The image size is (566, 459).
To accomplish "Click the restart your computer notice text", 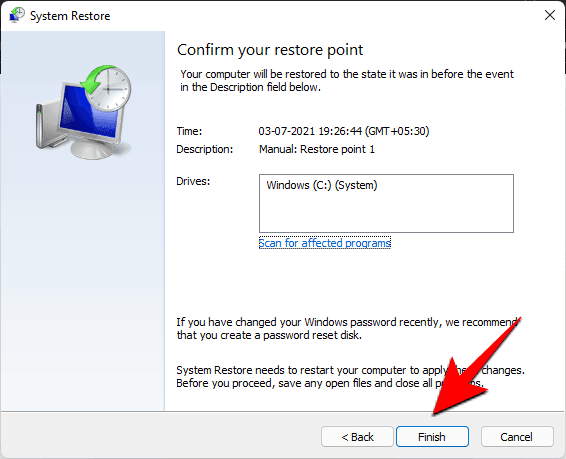I will pyautogui.click(x=350, y=376).
